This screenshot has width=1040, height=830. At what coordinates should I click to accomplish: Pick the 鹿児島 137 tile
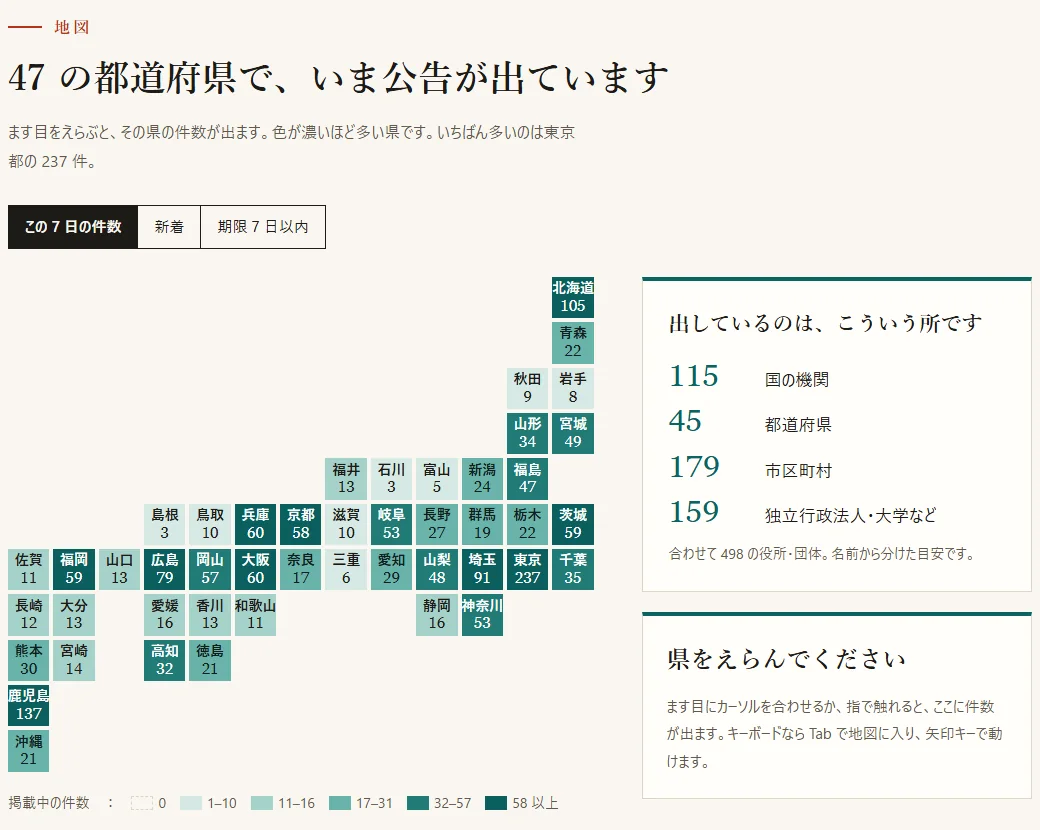click(x=29, y=705)
